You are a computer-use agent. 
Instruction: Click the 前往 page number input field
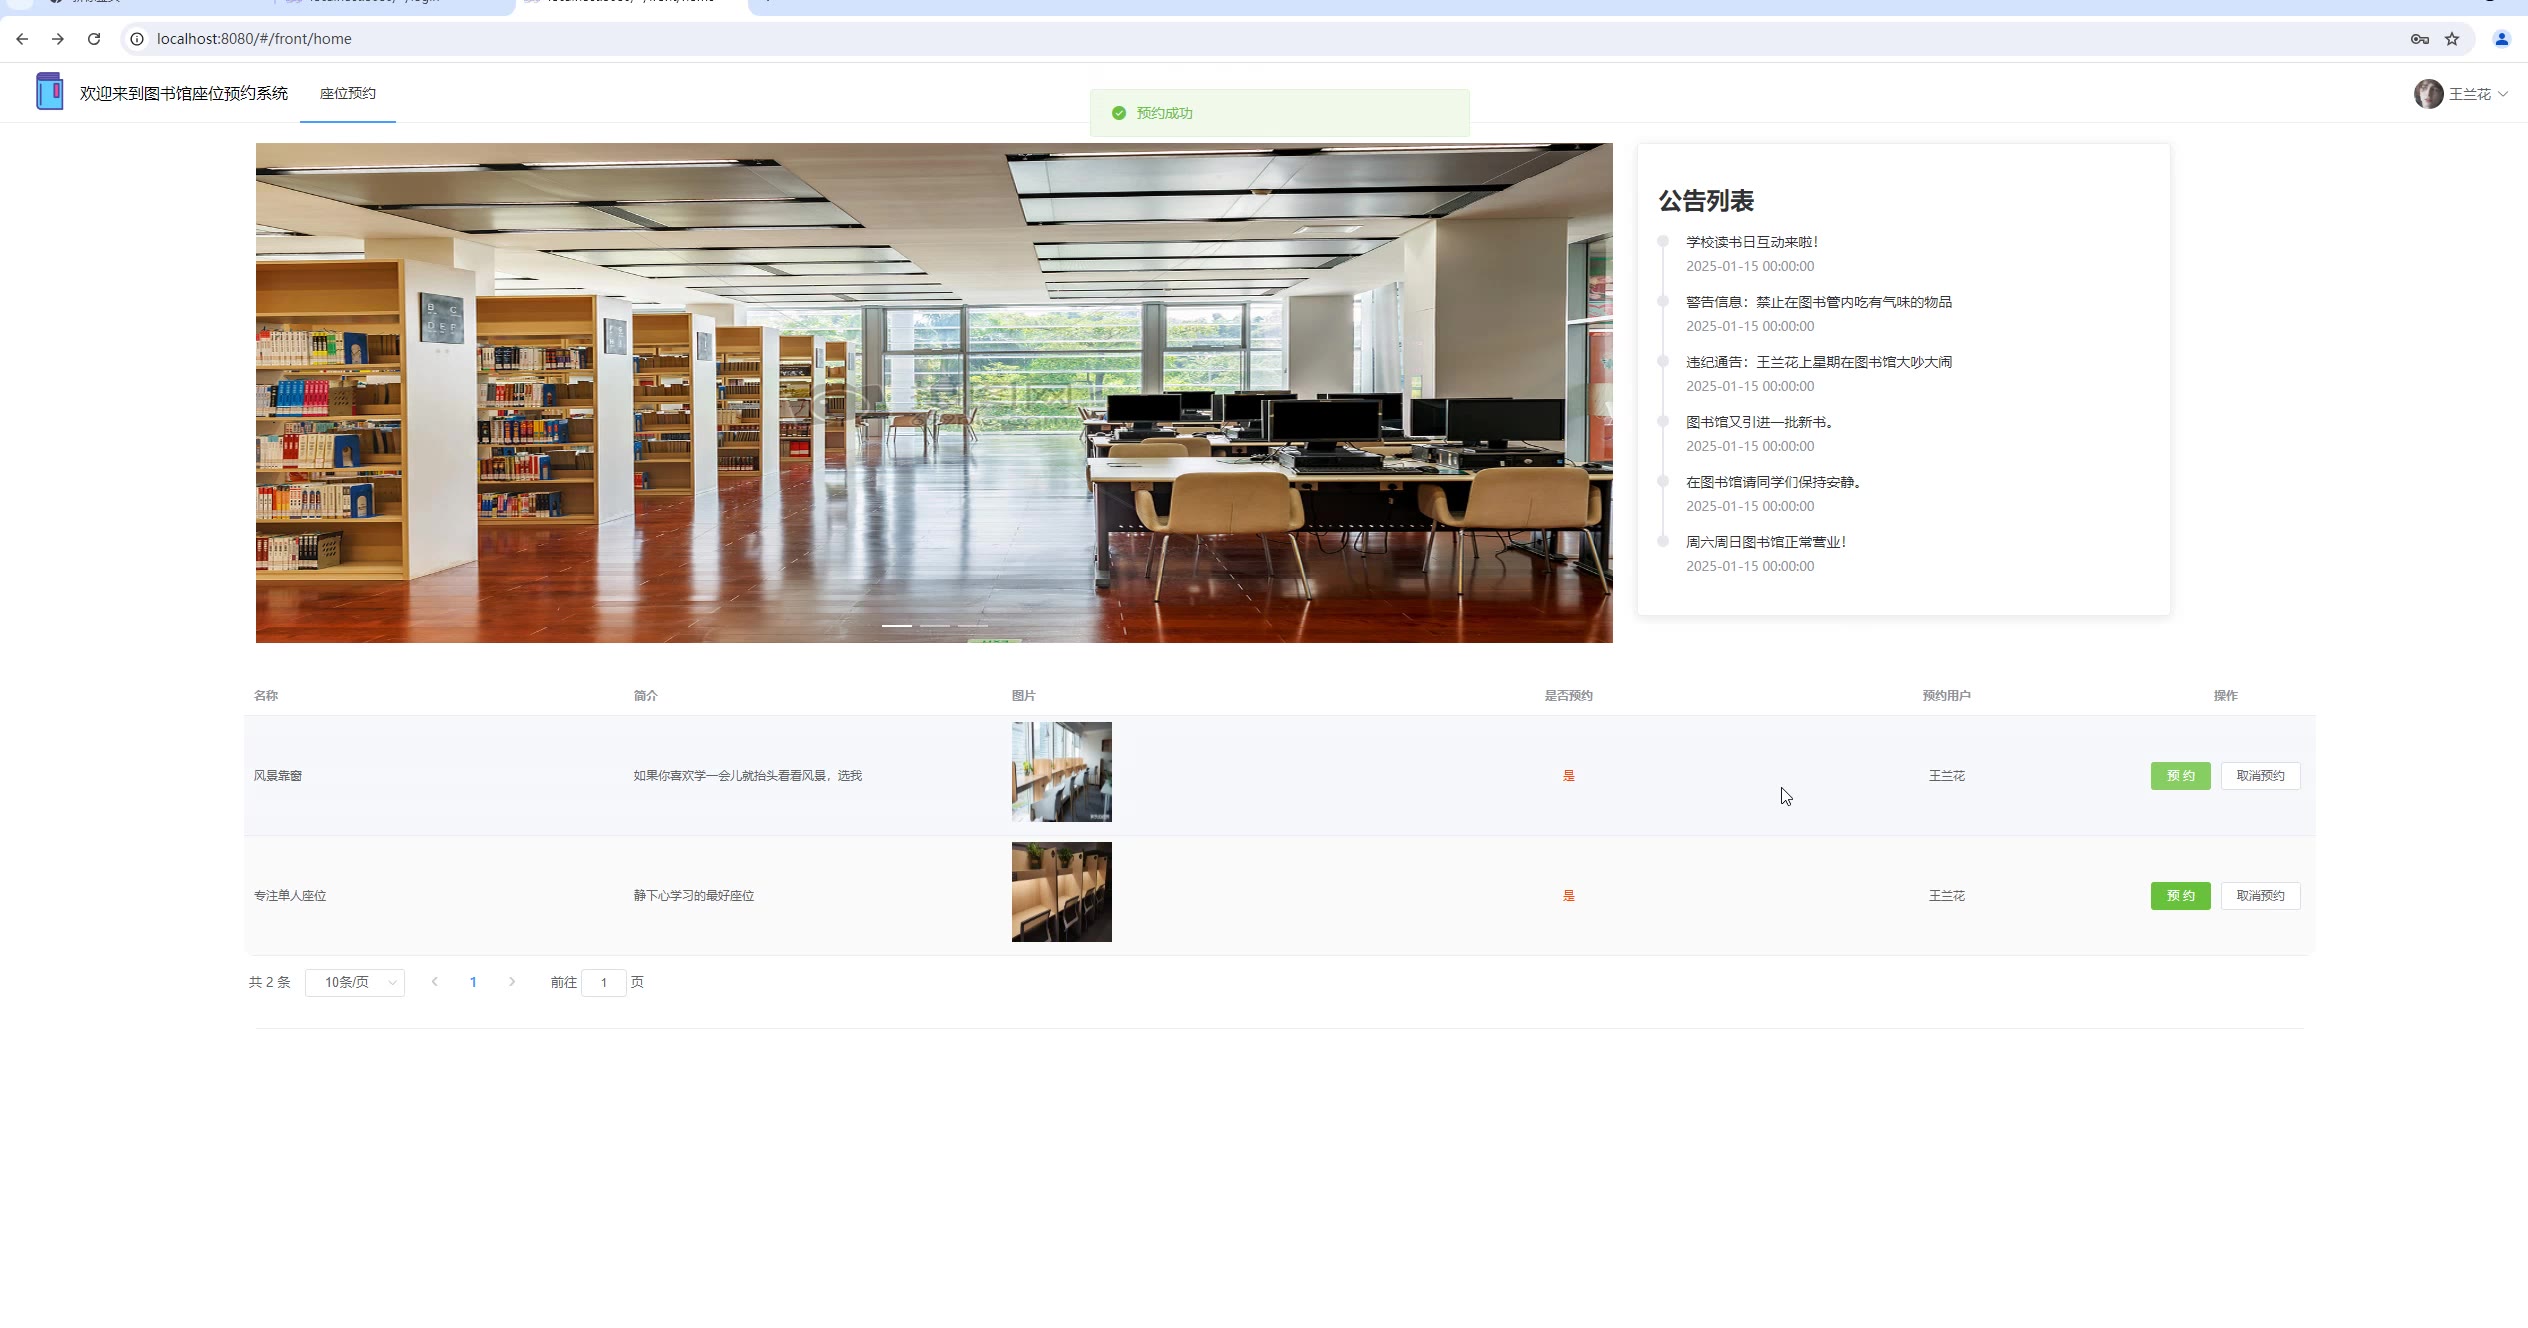pos(603,982)
